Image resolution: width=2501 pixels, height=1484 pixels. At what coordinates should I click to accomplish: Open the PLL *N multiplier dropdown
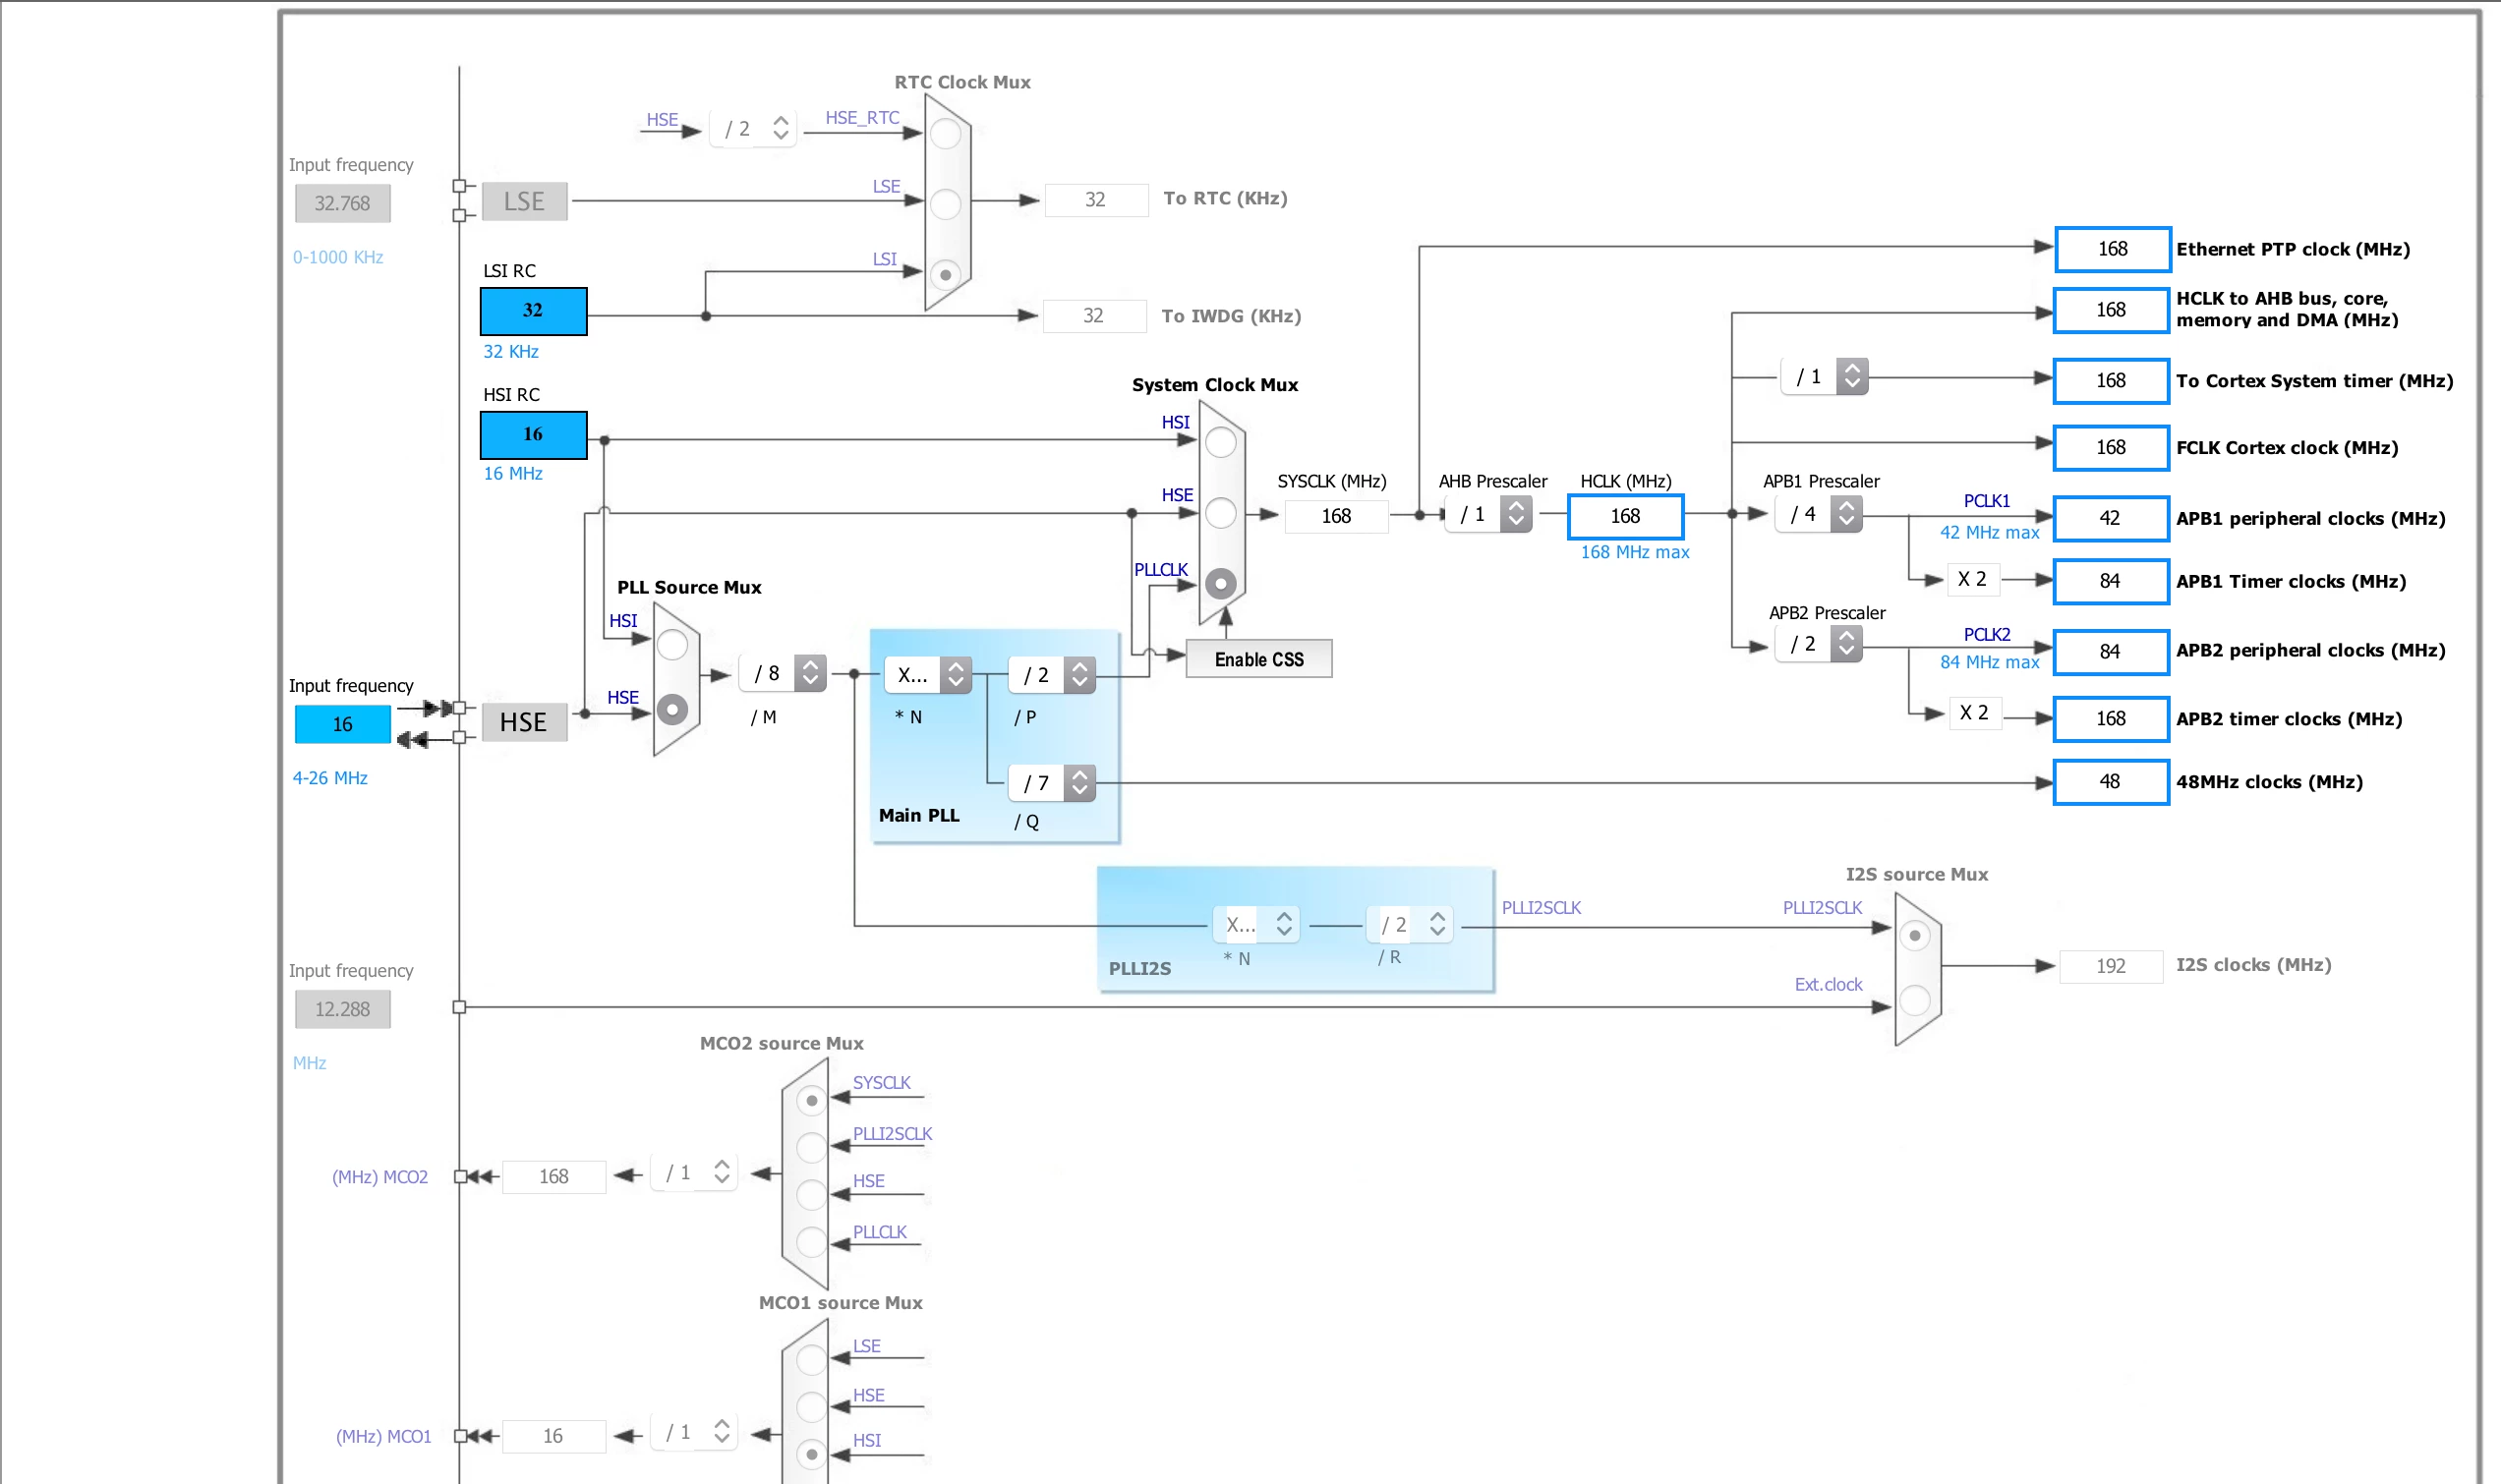928,676
